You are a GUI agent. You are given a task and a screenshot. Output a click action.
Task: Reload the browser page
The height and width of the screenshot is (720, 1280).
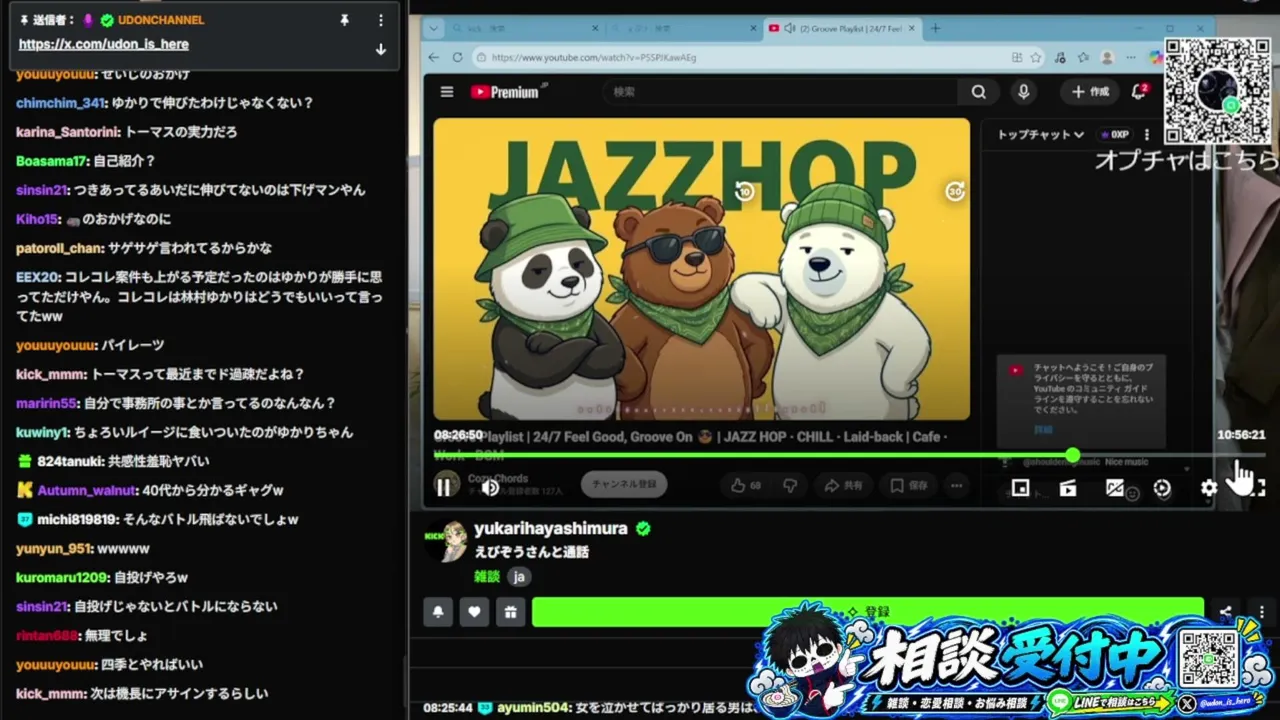click(x=458, y=57)
